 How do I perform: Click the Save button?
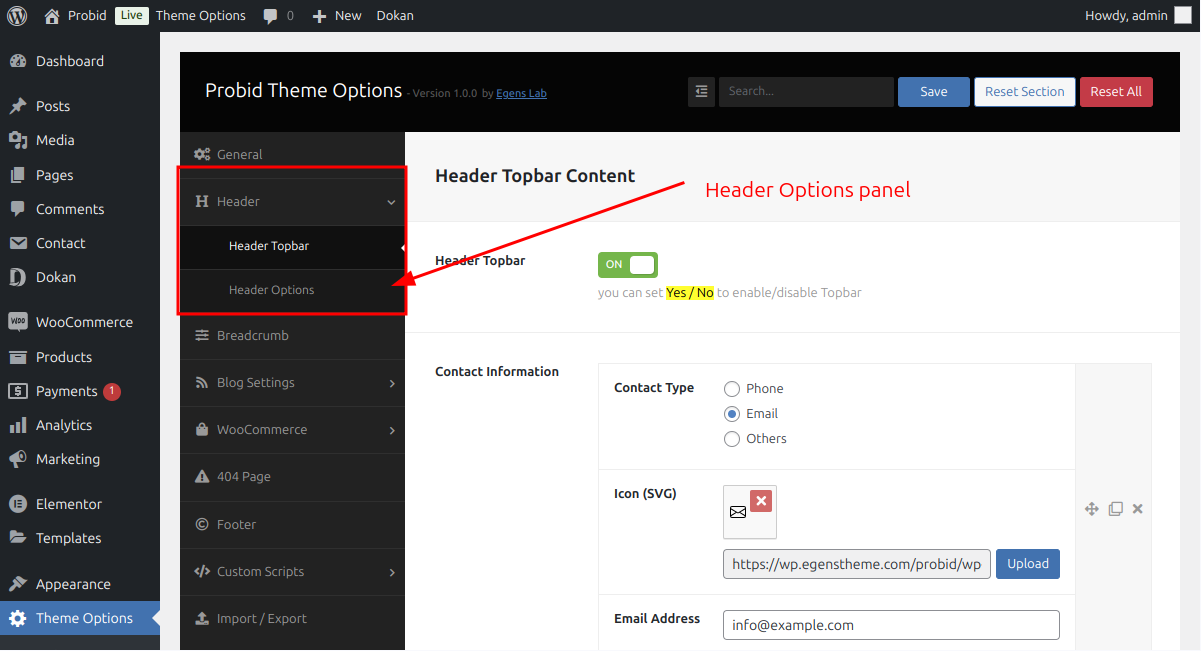934,92
